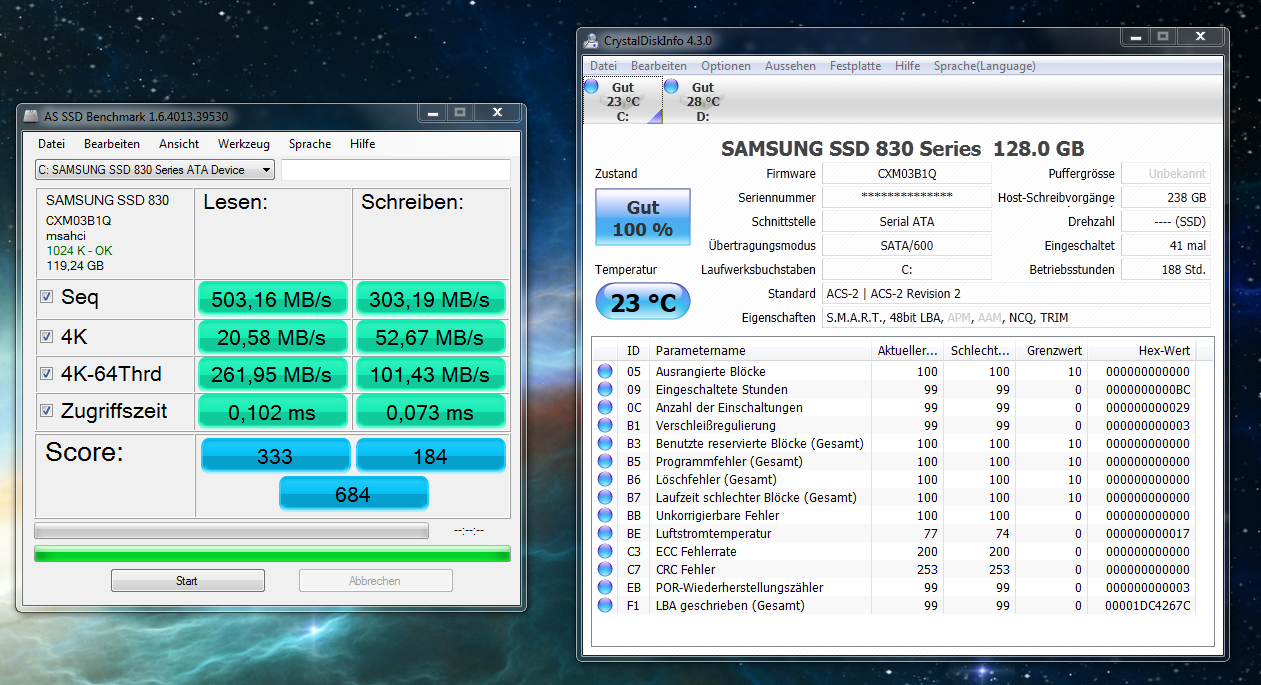Click the Seriennummer masked value field
Image resolution: width=1261 pixels, height=685 pixels.
pyautogui.click(x=906, y=198)
